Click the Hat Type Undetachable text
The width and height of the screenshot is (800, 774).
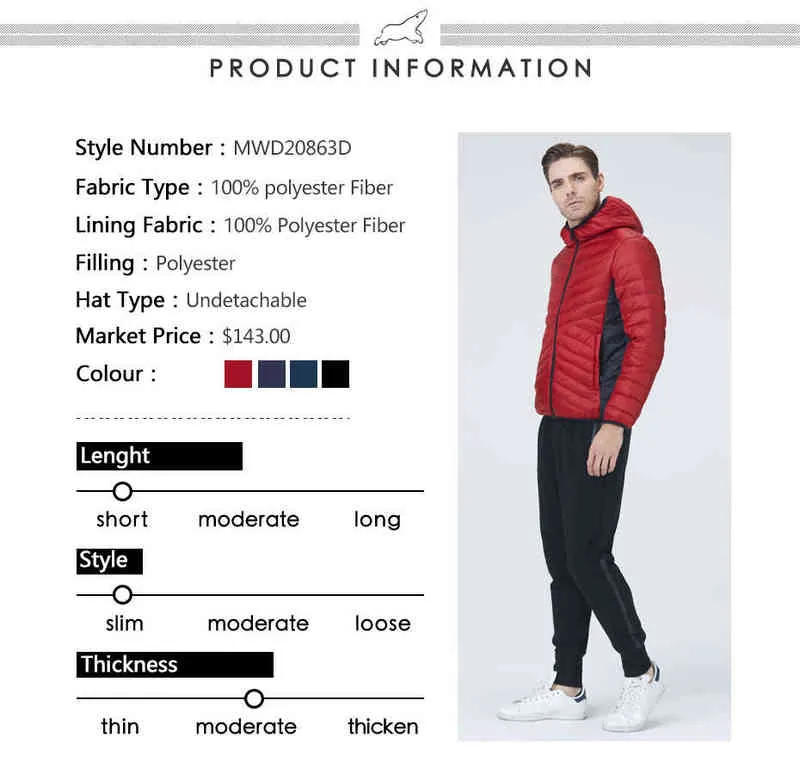click(246, 301)
